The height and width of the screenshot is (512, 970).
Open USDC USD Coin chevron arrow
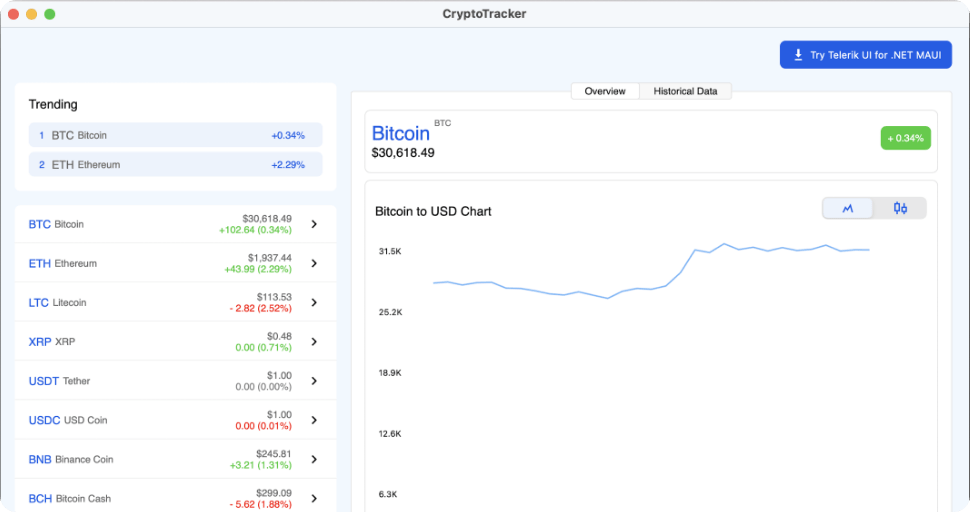(x=314, y=420)
